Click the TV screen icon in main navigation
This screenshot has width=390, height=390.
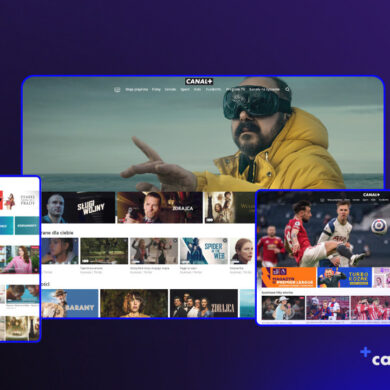pos(117,89)
